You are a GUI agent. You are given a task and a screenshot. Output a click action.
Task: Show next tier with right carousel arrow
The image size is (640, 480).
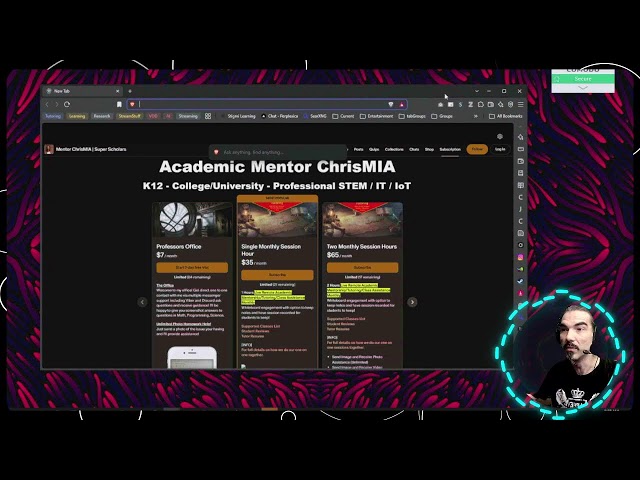click(412, 302)
